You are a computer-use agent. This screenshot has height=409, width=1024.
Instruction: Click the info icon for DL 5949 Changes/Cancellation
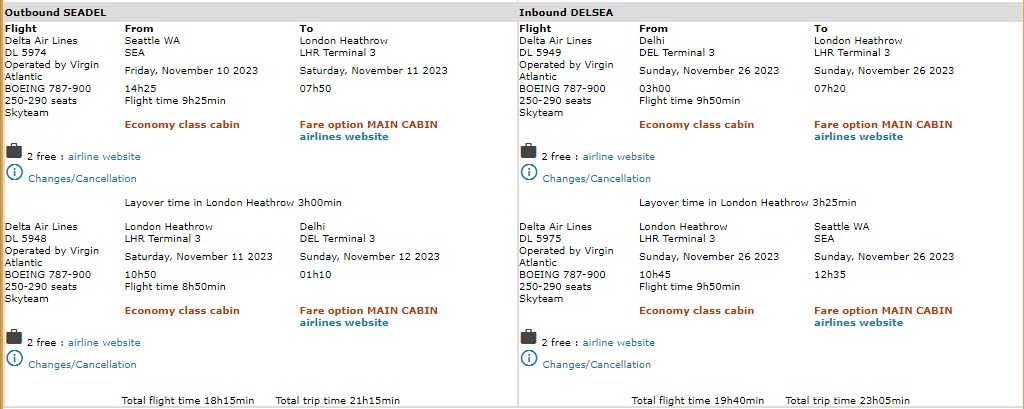(528, 173)
